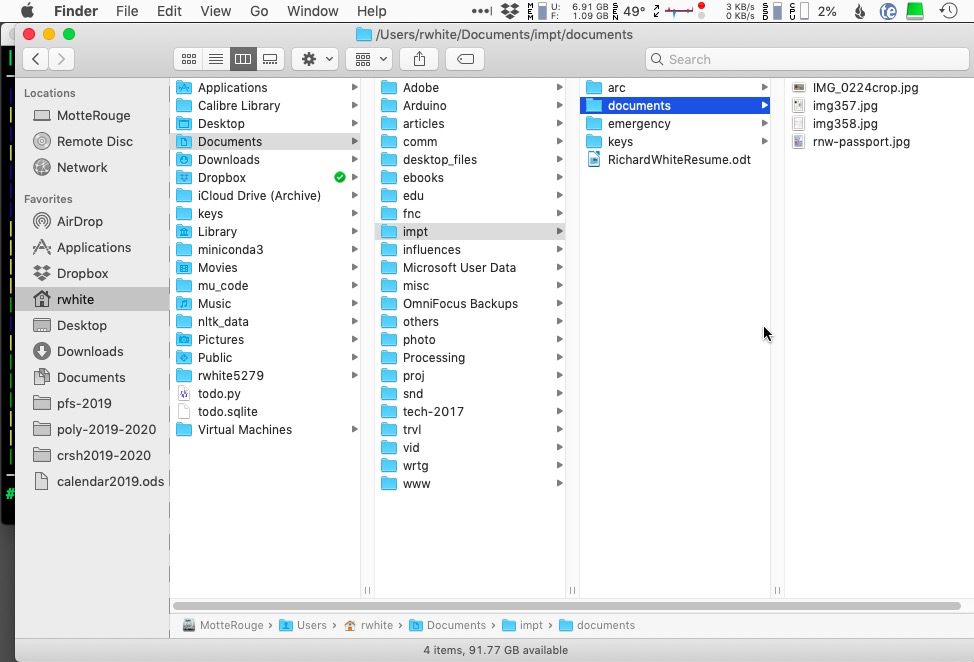
Task: Open AirDrop in the sidebar
Action: click(79, 221)
